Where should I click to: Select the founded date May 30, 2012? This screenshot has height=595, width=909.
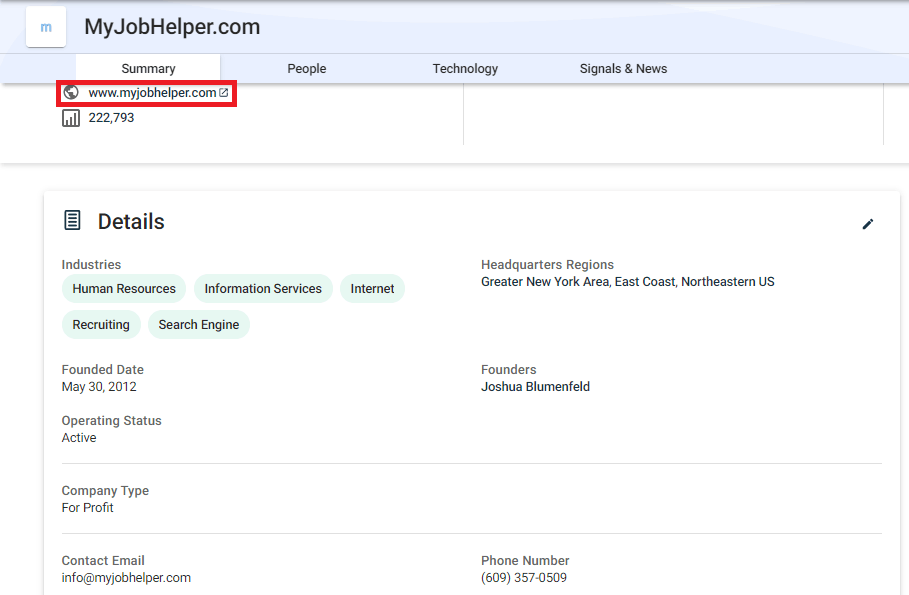click(x=99, y=387)
